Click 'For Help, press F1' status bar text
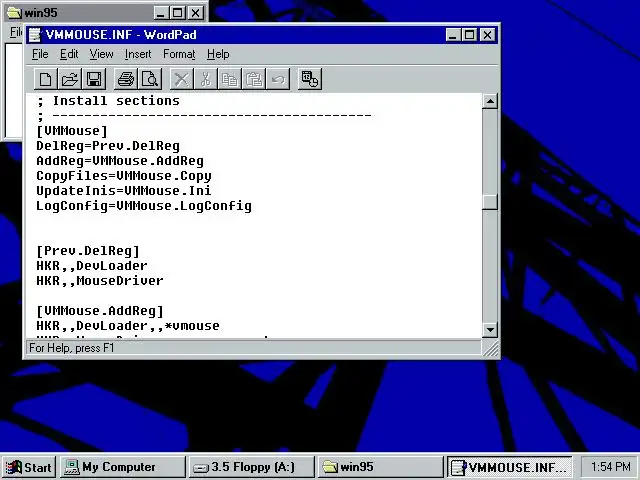640x480 pixels. tap(72, 348)
